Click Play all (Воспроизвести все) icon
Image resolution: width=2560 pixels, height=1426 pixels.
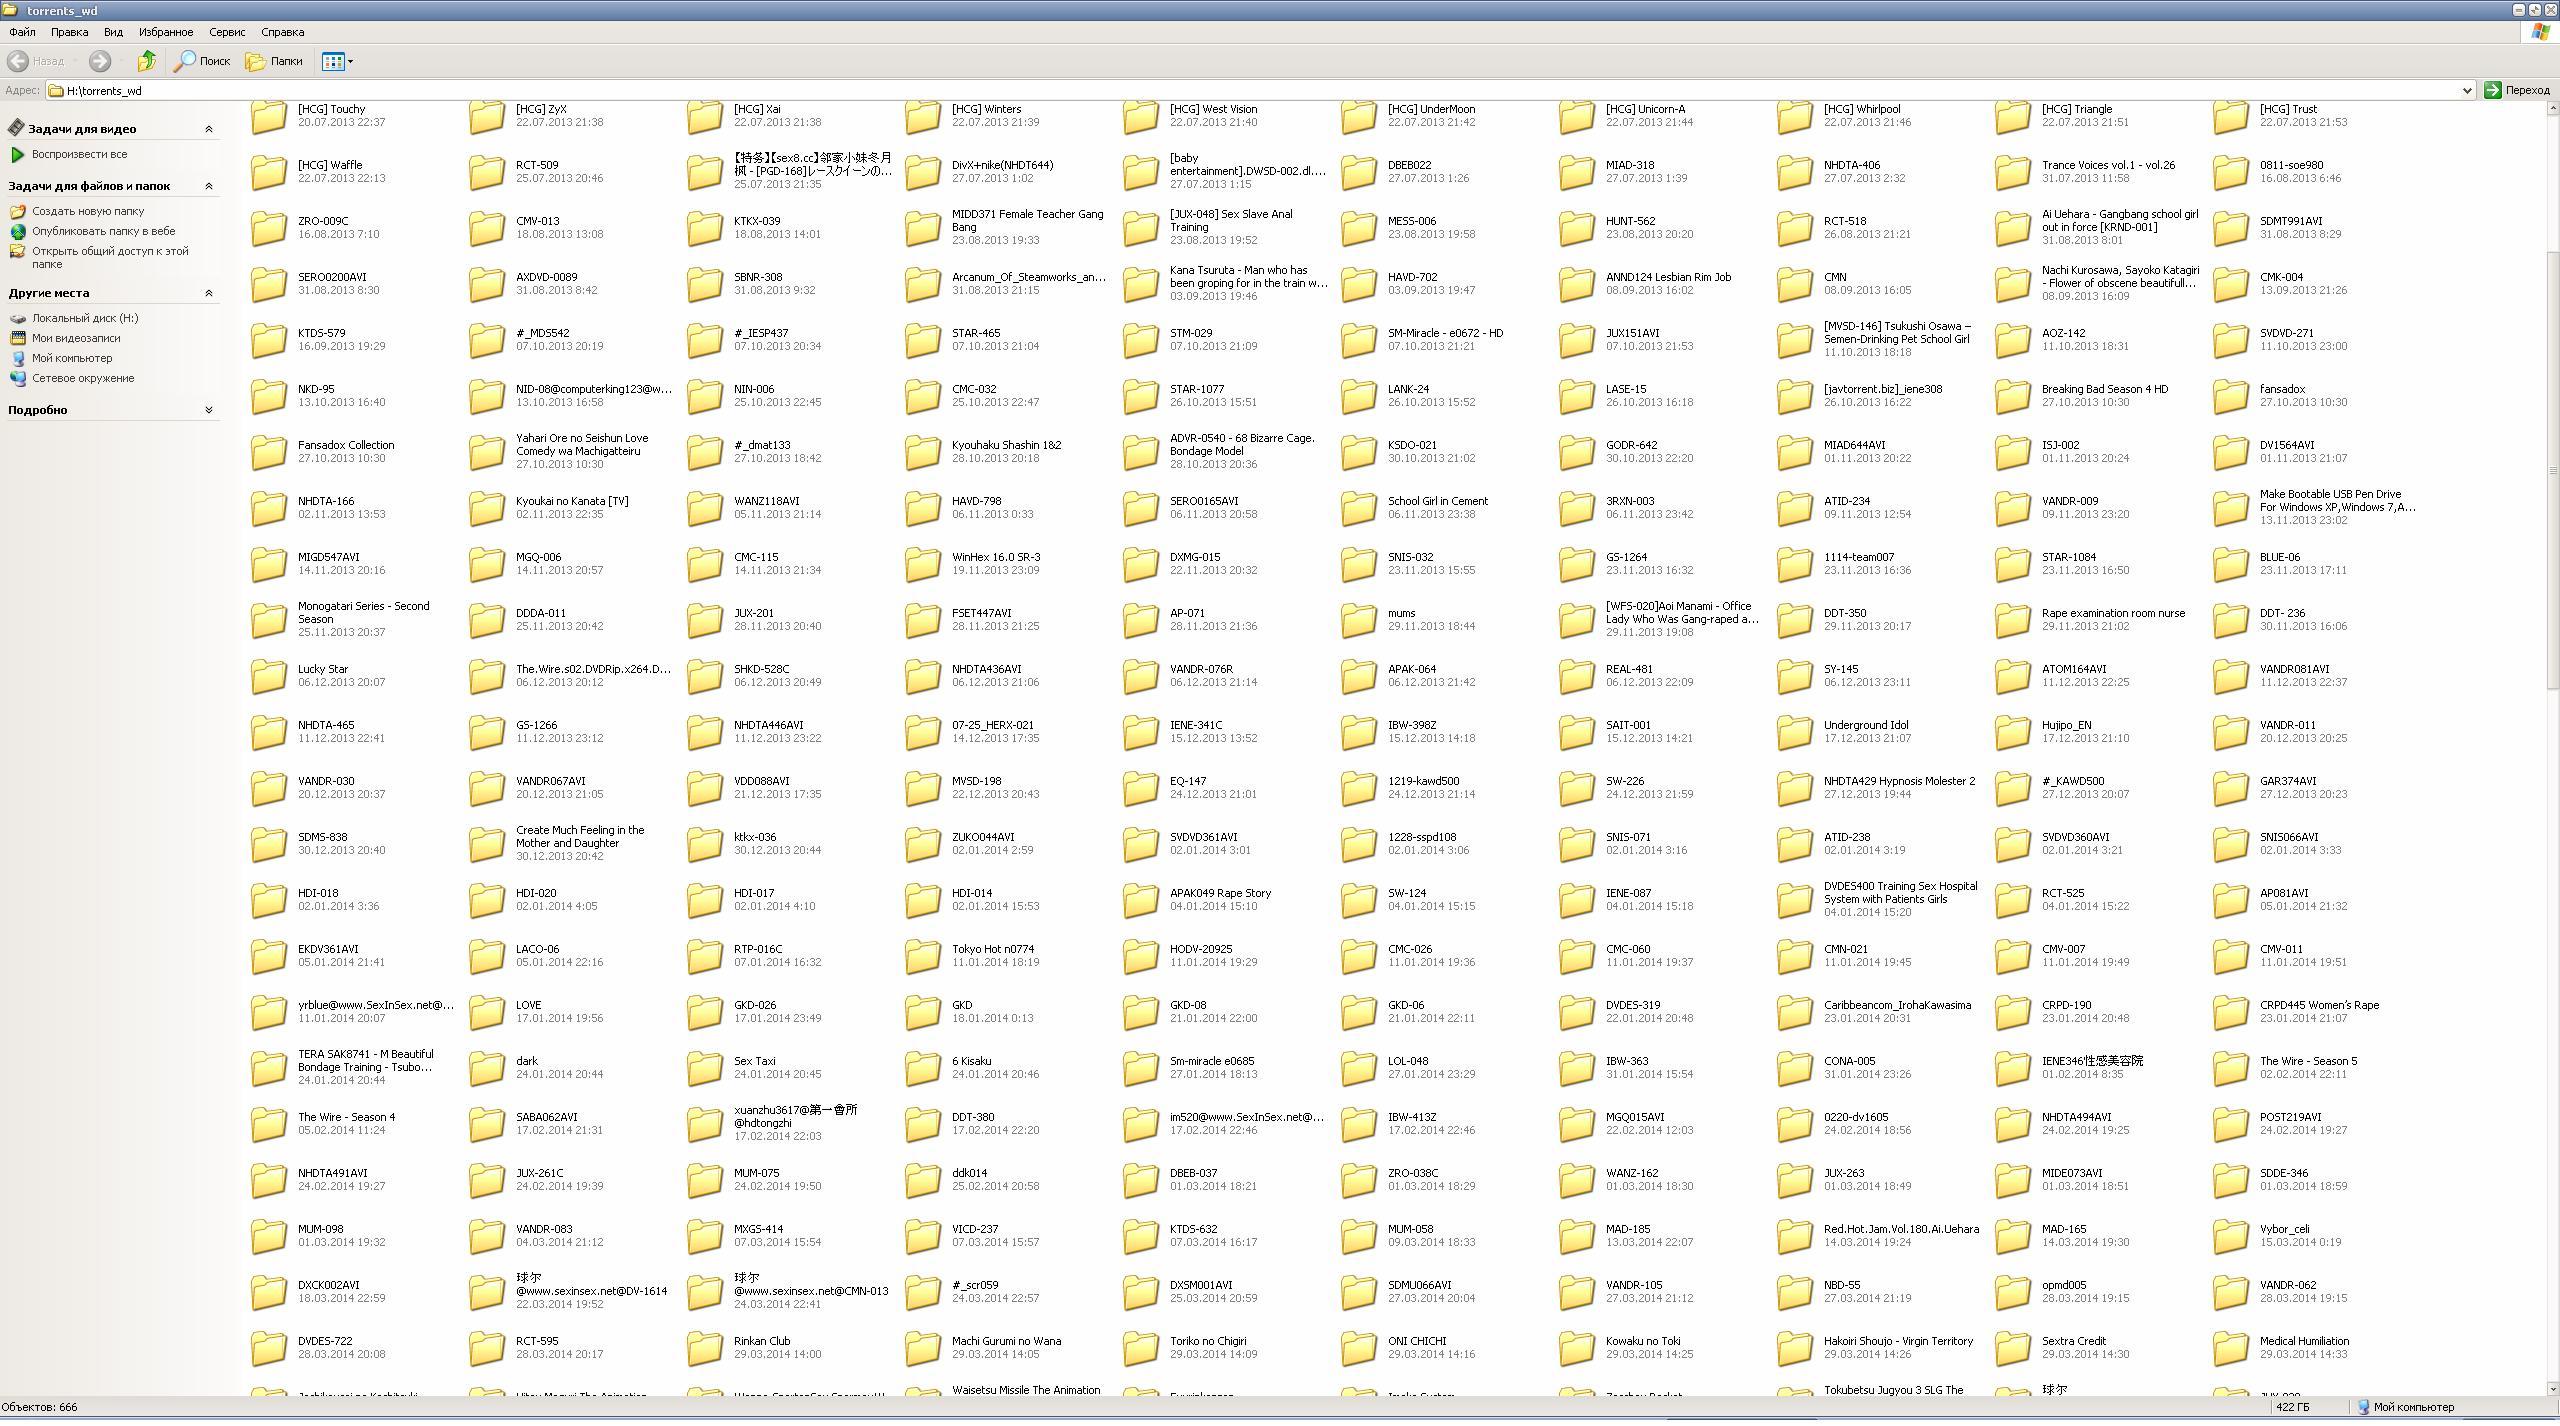(17, 154)
